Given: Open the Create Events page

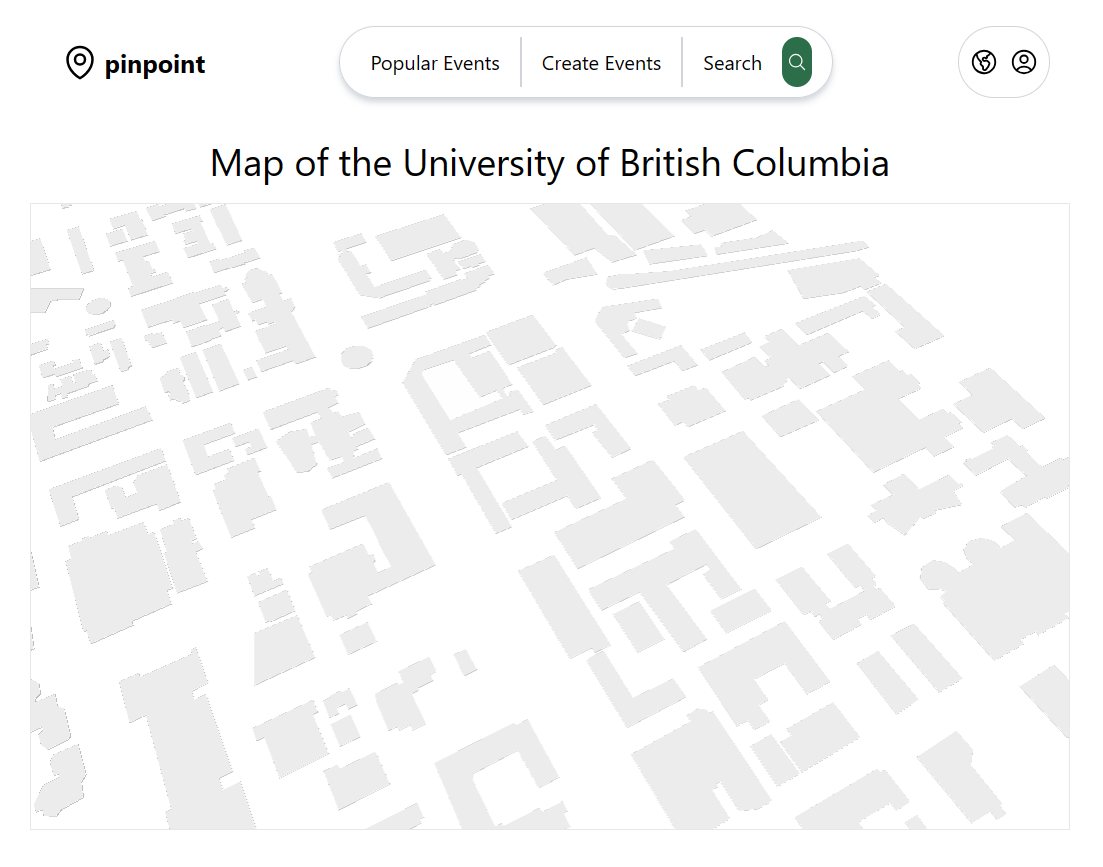Looking at the screenshot, I should coord(601,63).
